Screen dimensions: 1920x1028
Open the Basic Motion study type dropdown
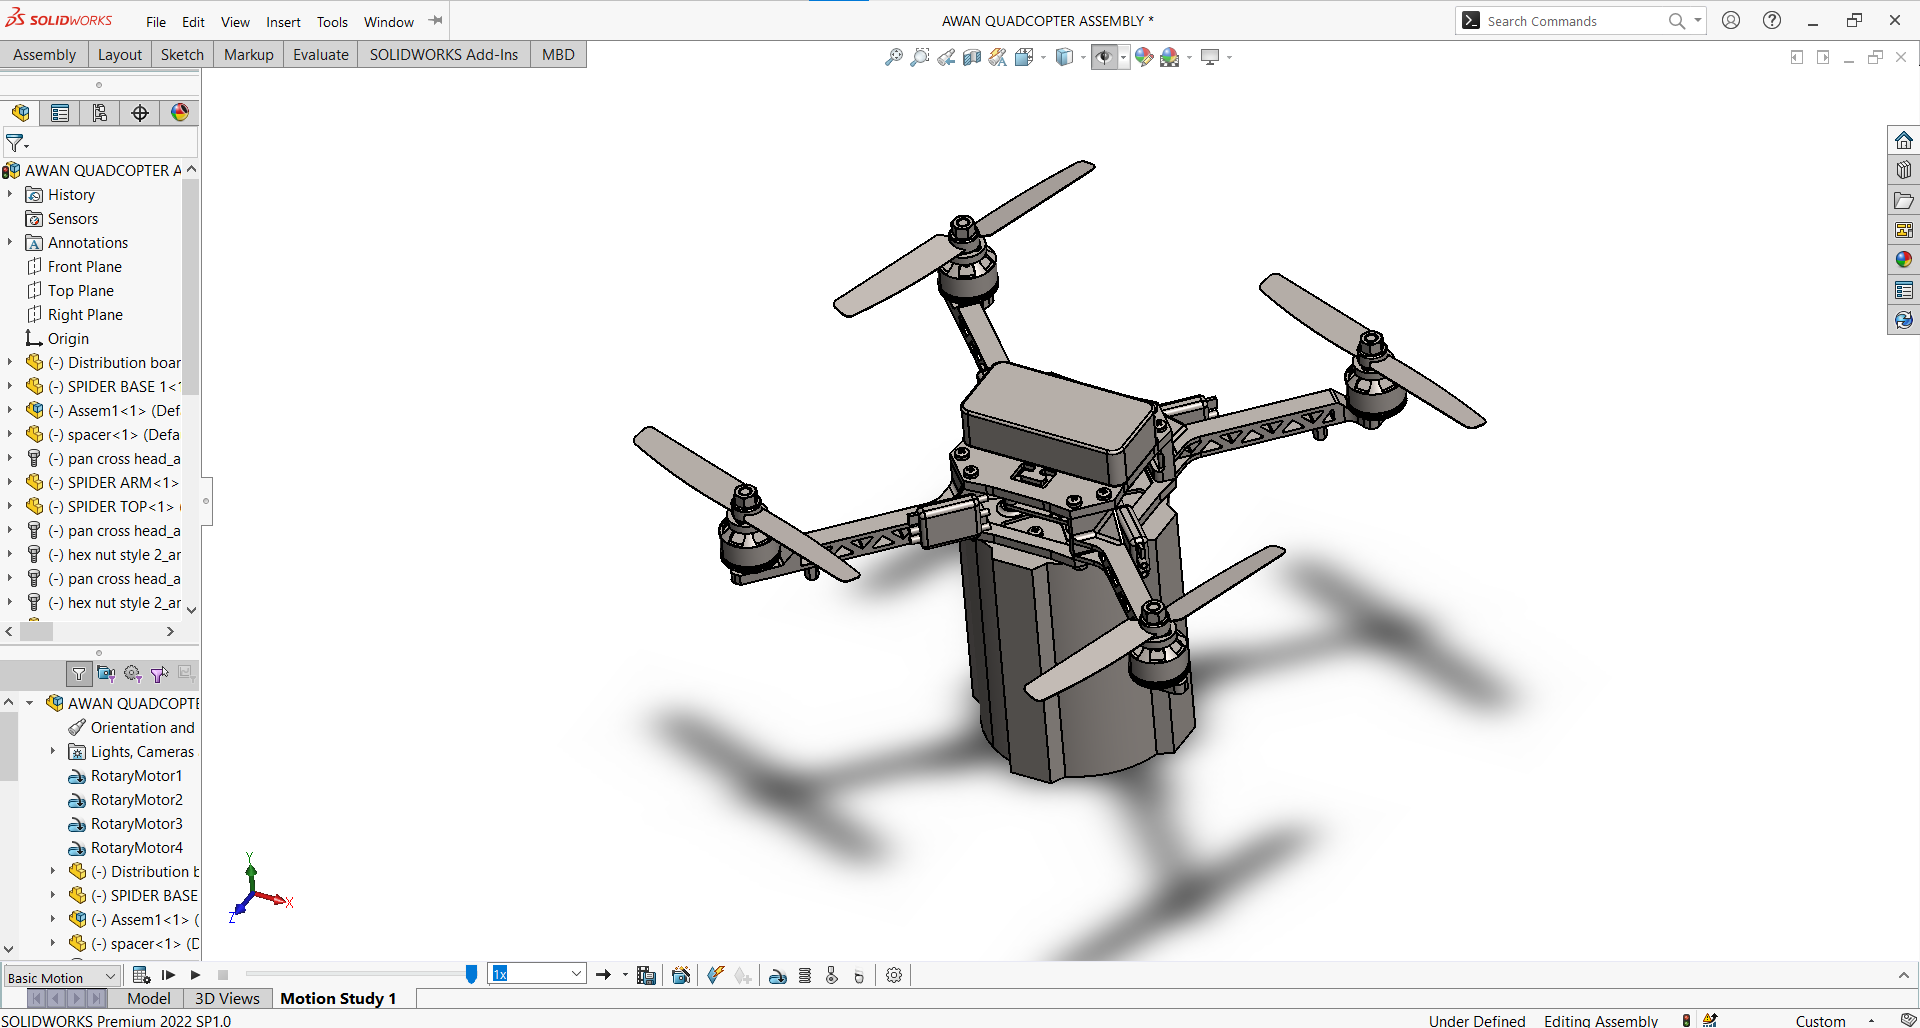(62, 977)
